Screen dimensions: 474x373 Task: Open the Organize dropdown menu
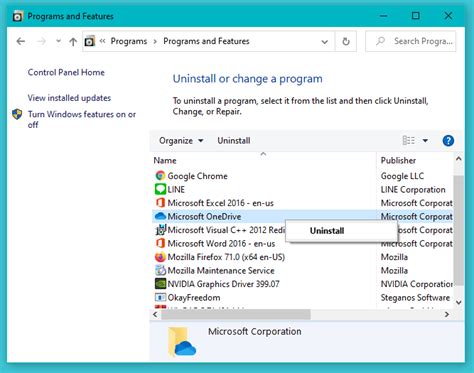point(181,141)
